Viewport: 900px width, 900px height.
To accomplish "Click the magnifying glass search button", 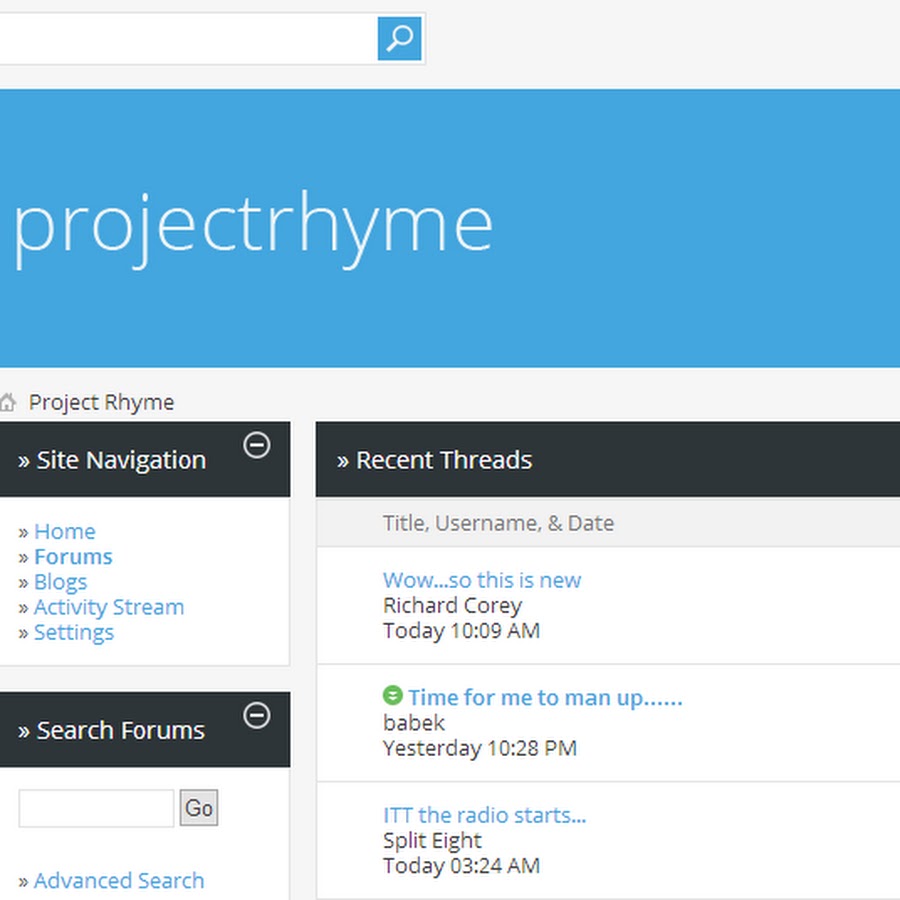I will pos(399,38).
